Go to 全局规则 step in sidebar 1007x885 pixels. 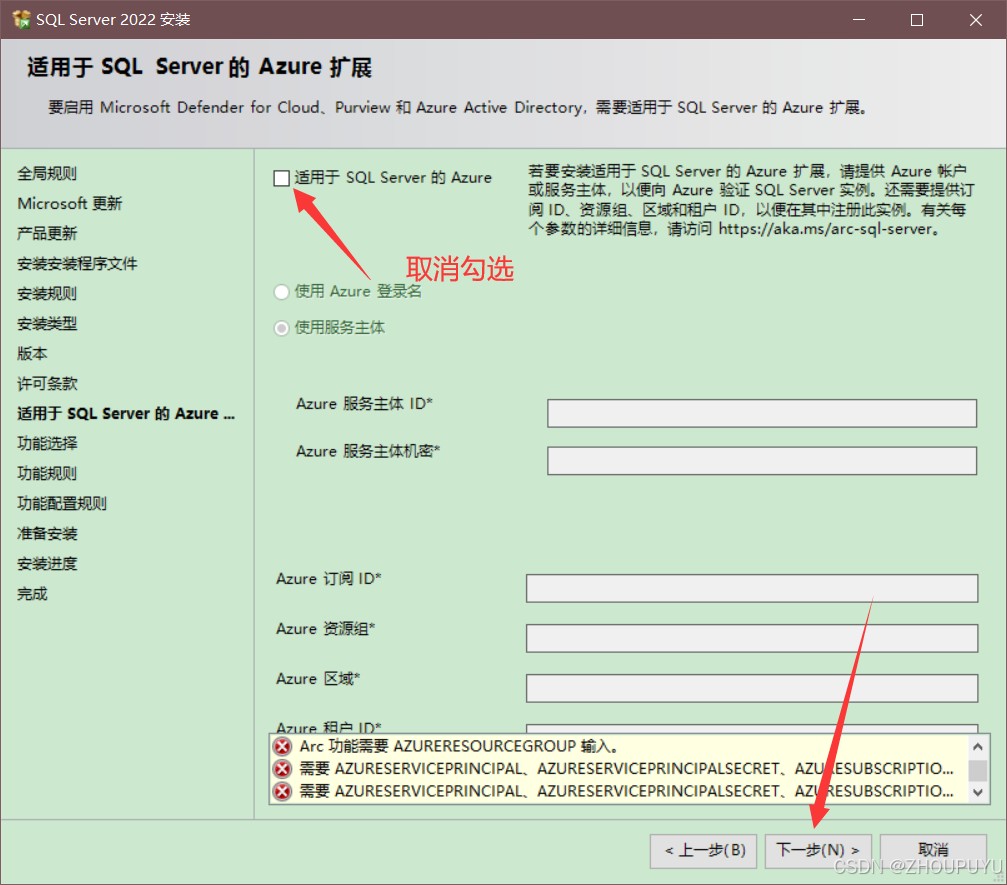(47, 173)
